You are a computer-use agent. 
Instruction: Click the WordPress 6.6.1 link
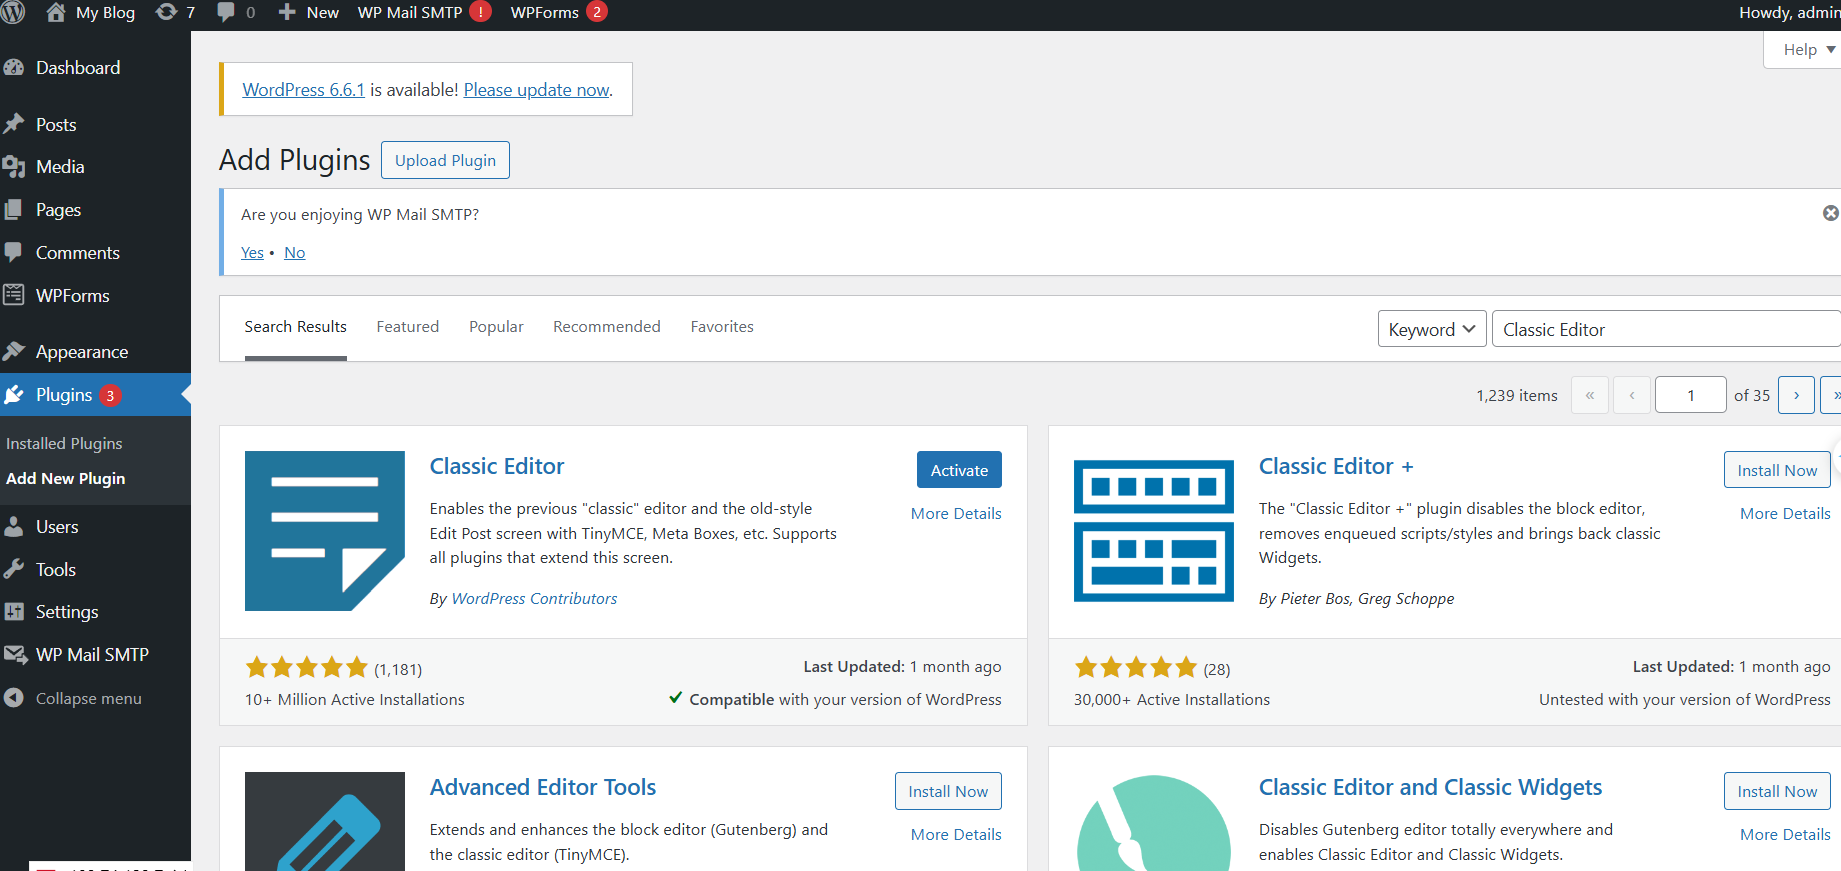(x=303, y=89)
